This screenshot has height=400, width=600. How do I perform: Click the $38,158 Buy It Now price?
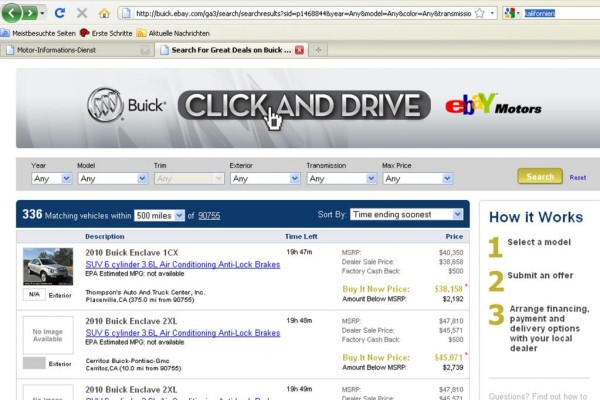click(x=448, y=289)
